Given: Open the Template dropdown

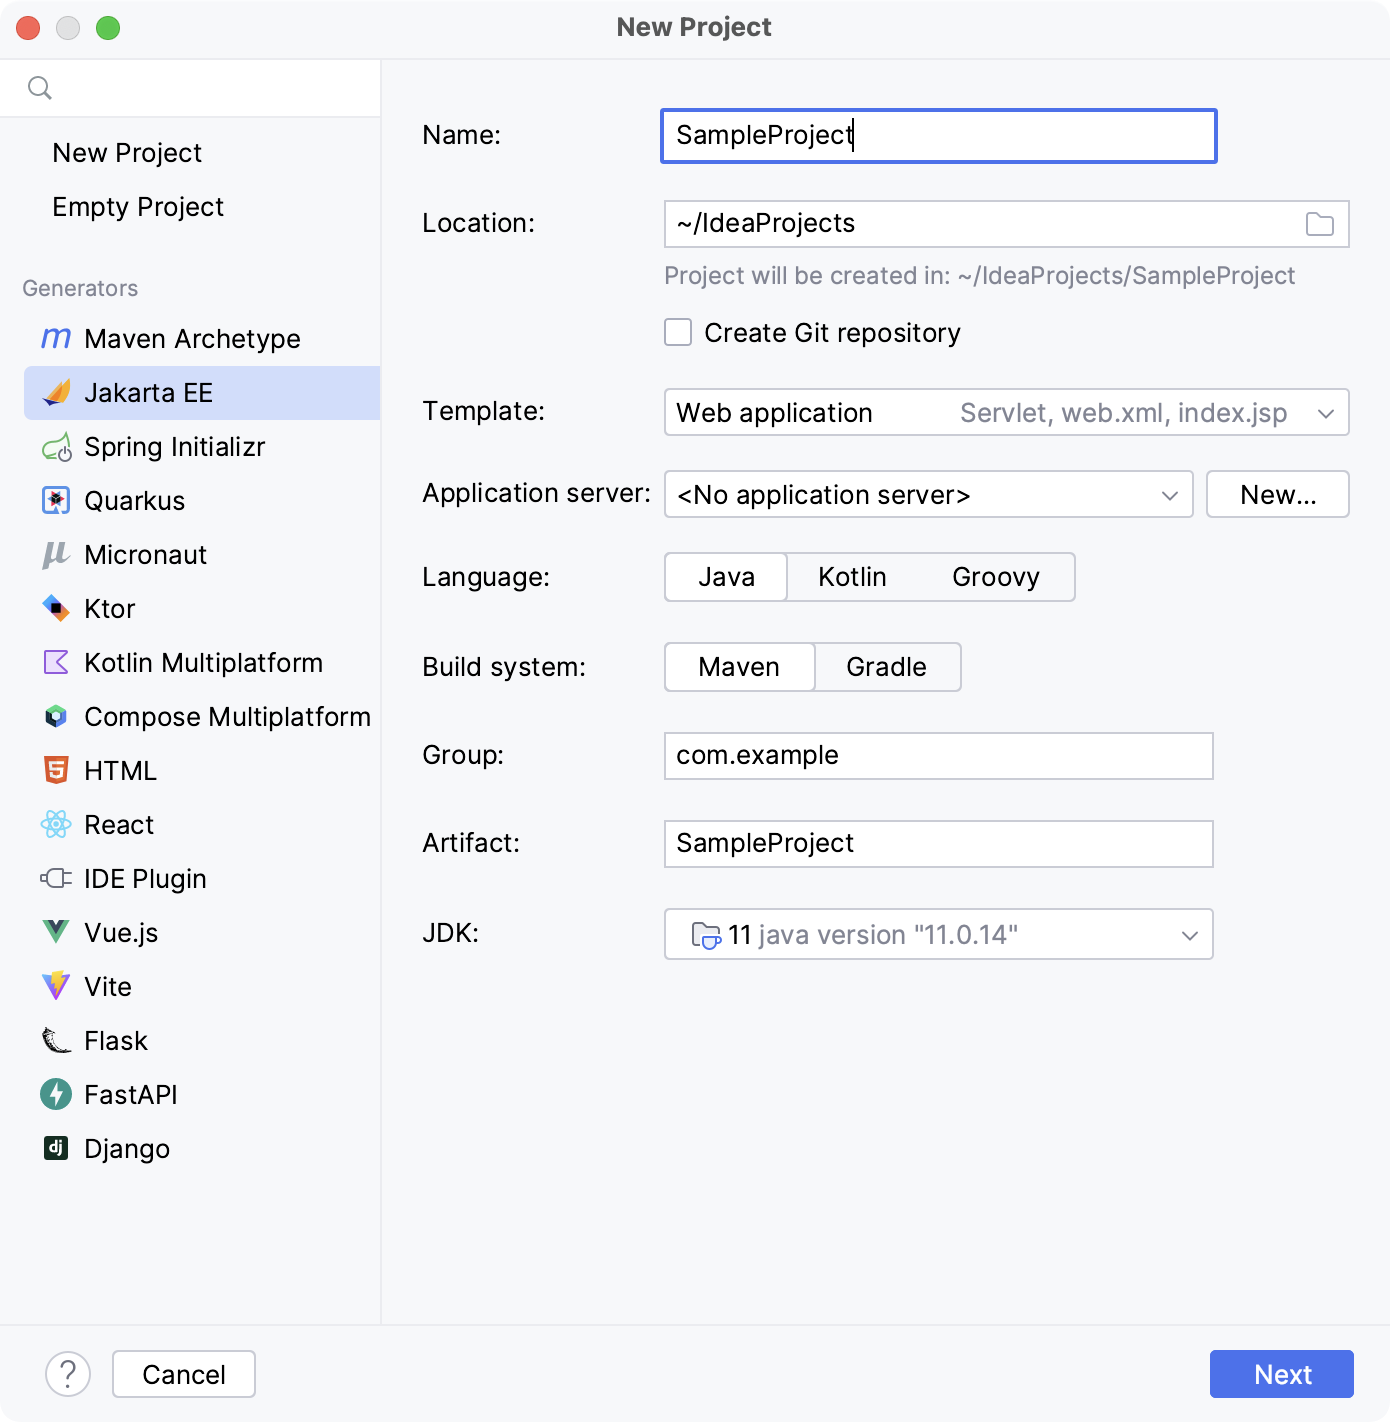Looking at the screenshot, I should [1327, 412].
